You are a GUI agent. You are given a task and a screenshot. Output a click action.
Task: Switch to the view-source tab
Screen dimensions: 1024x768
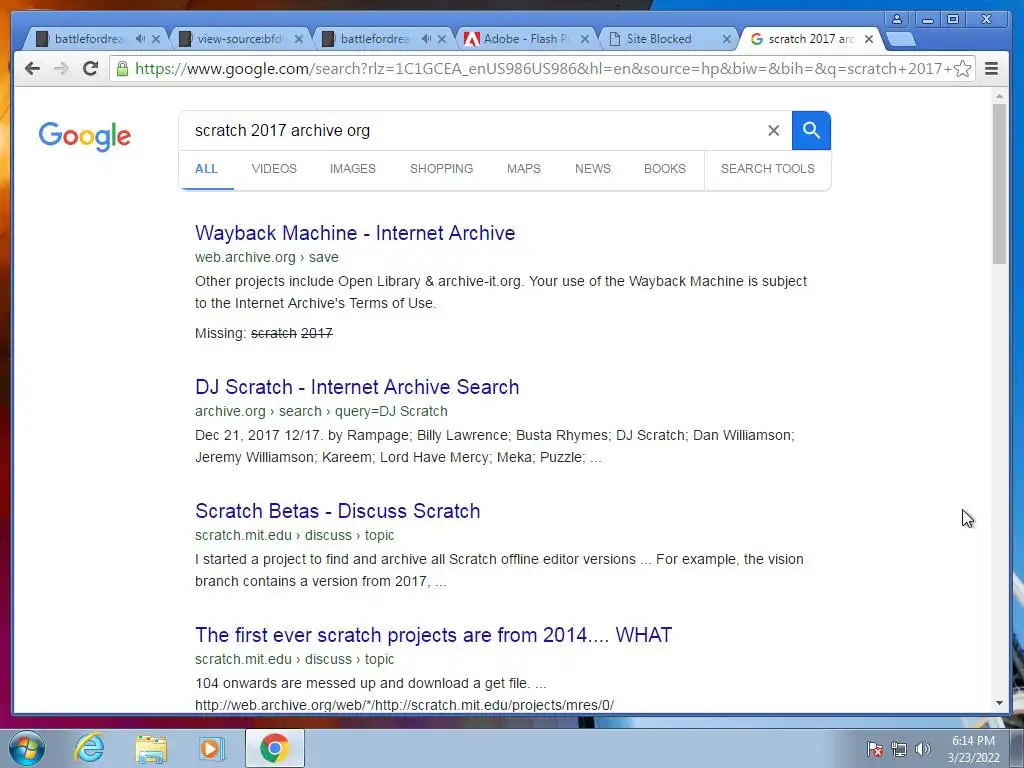coord(240,39)
